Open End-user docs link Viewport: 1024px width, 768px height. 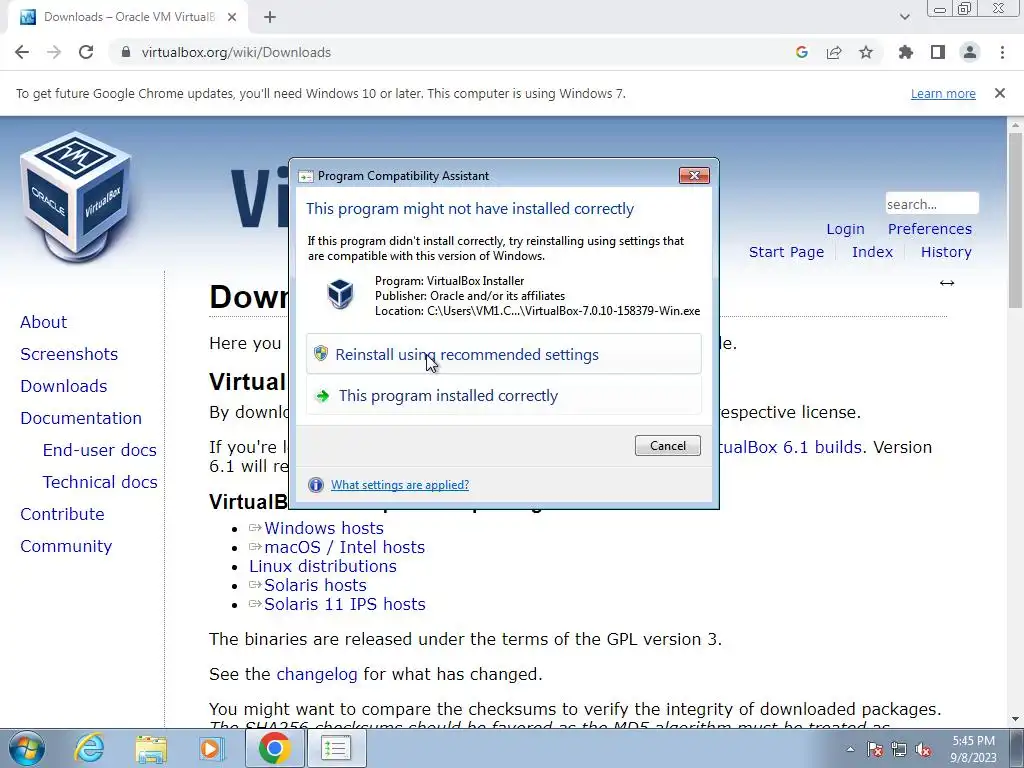pyautogui.click(x=99, y=450)
